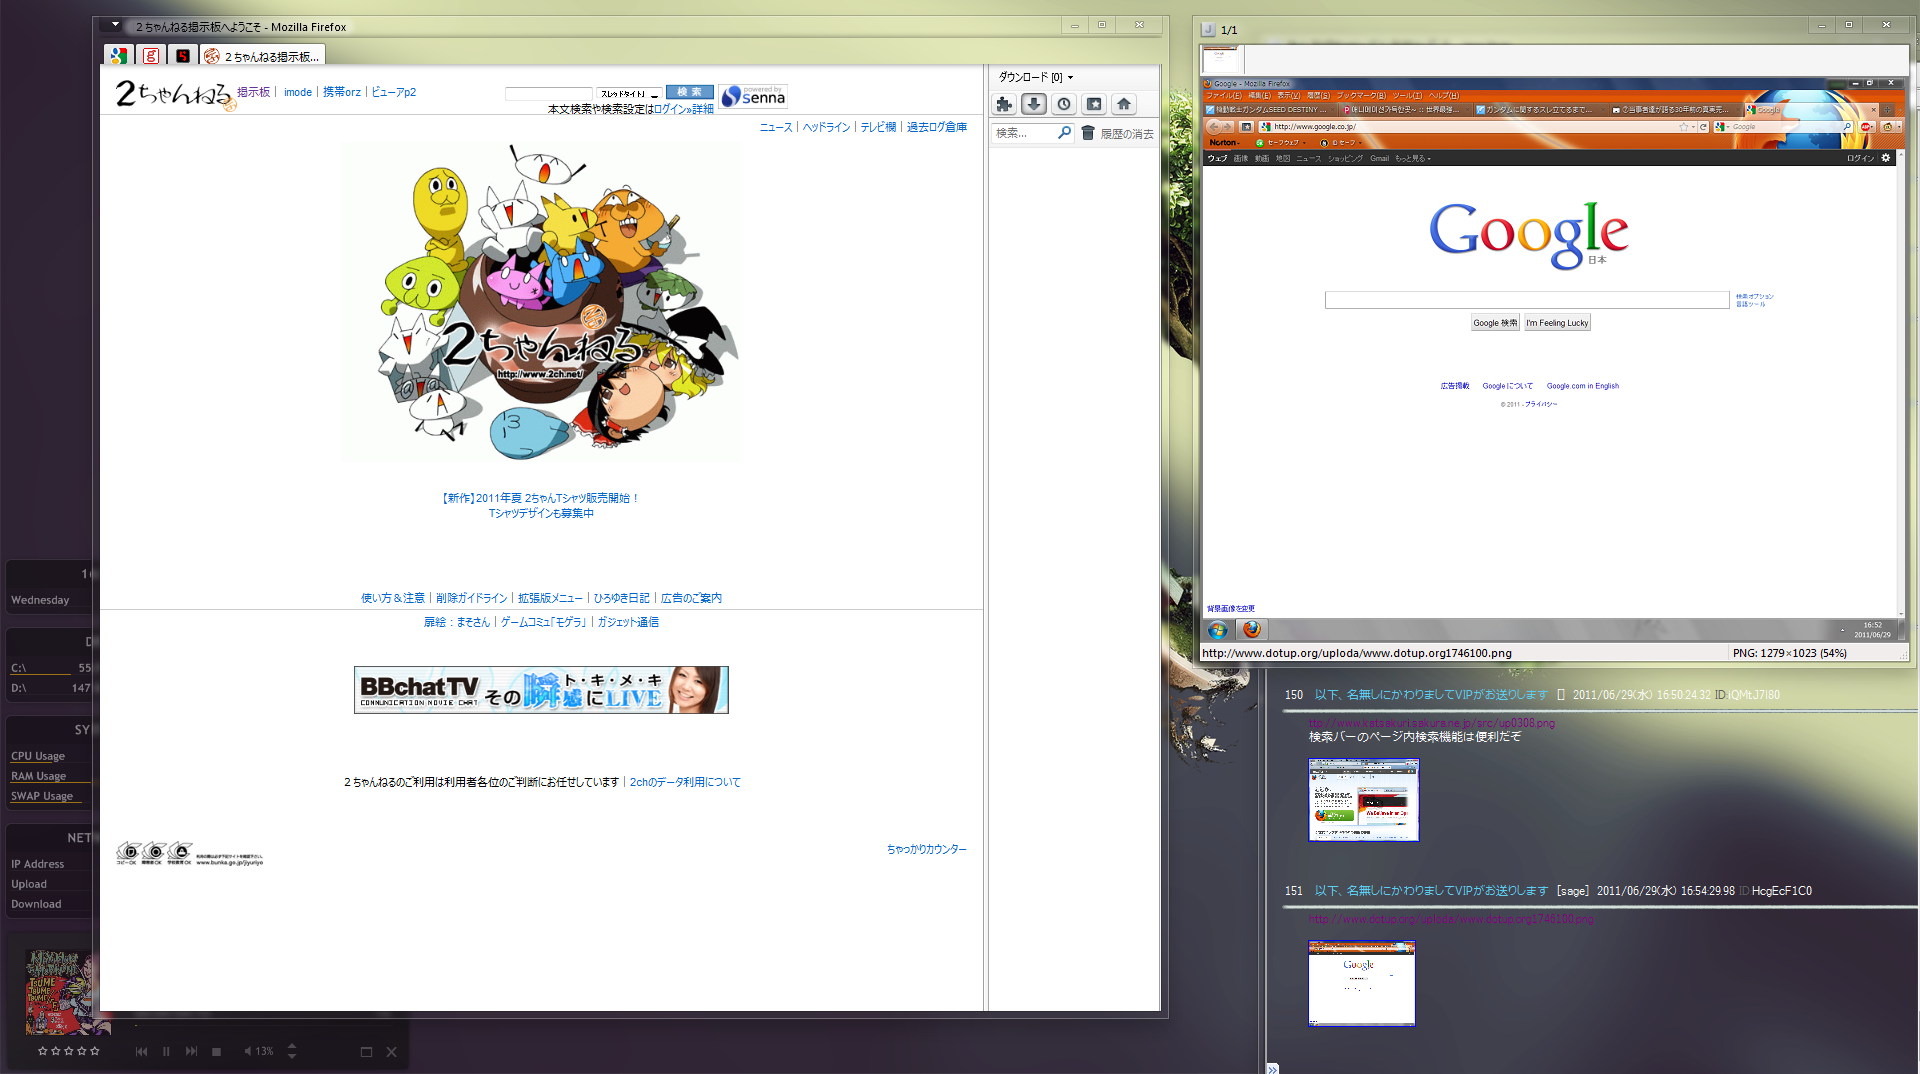1920x1074 pixels.
Task: Open the ニュース link
Action: [776, 127]
